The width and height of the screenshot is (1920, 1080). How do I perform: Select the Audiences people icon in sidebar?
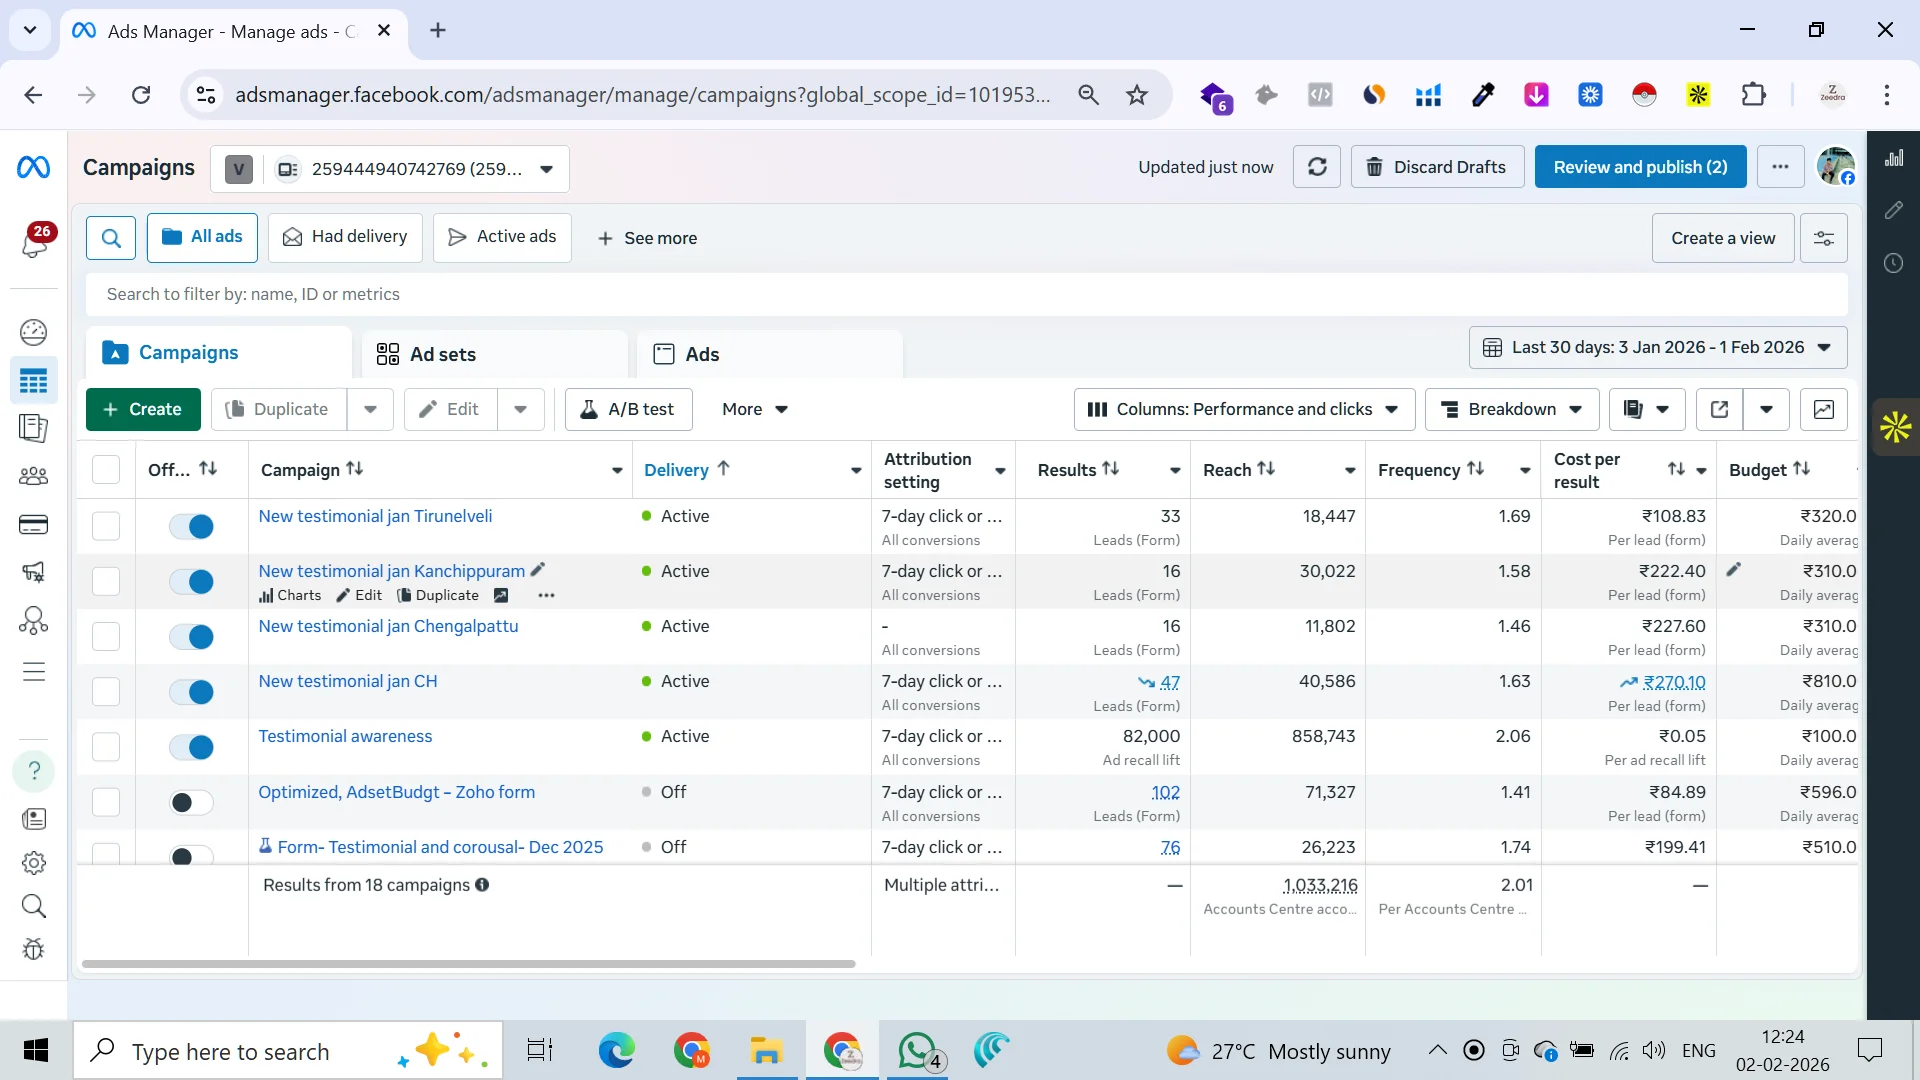click(35, 475)
